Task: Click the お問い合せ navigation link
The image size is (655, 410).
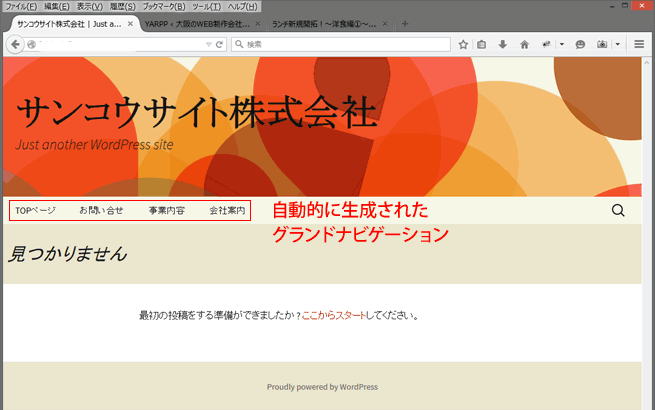Action: tap(102, 211)
